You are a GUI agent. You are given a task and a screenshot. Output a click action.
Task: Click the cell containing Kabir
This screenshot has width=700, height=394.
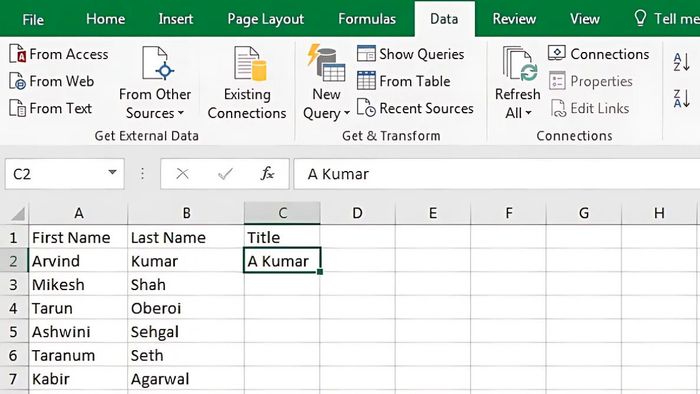tap(79, 379)
